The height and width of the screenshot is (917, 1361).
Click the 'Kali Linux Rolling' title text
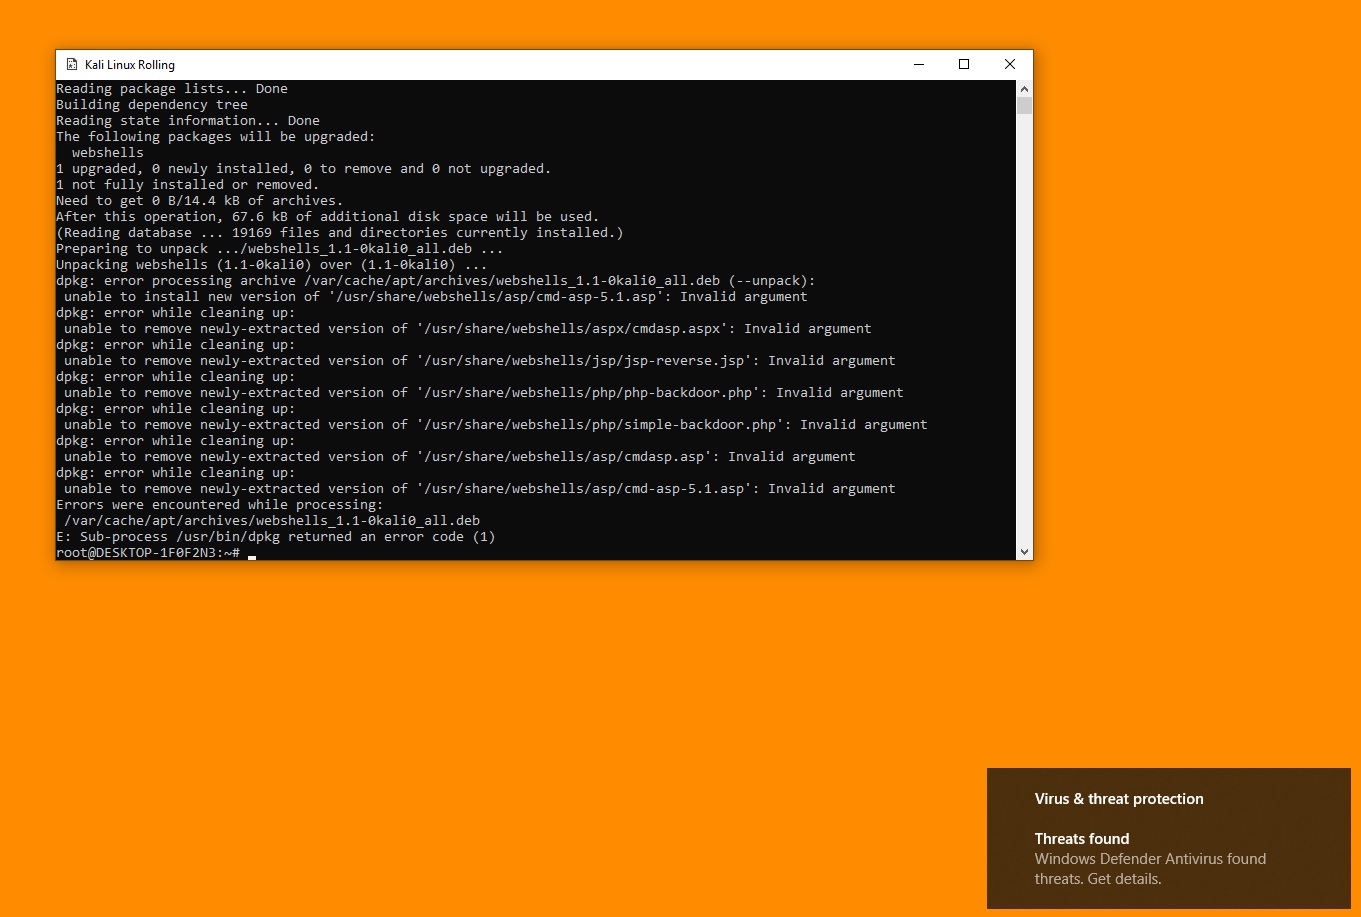tap(130, 64)
